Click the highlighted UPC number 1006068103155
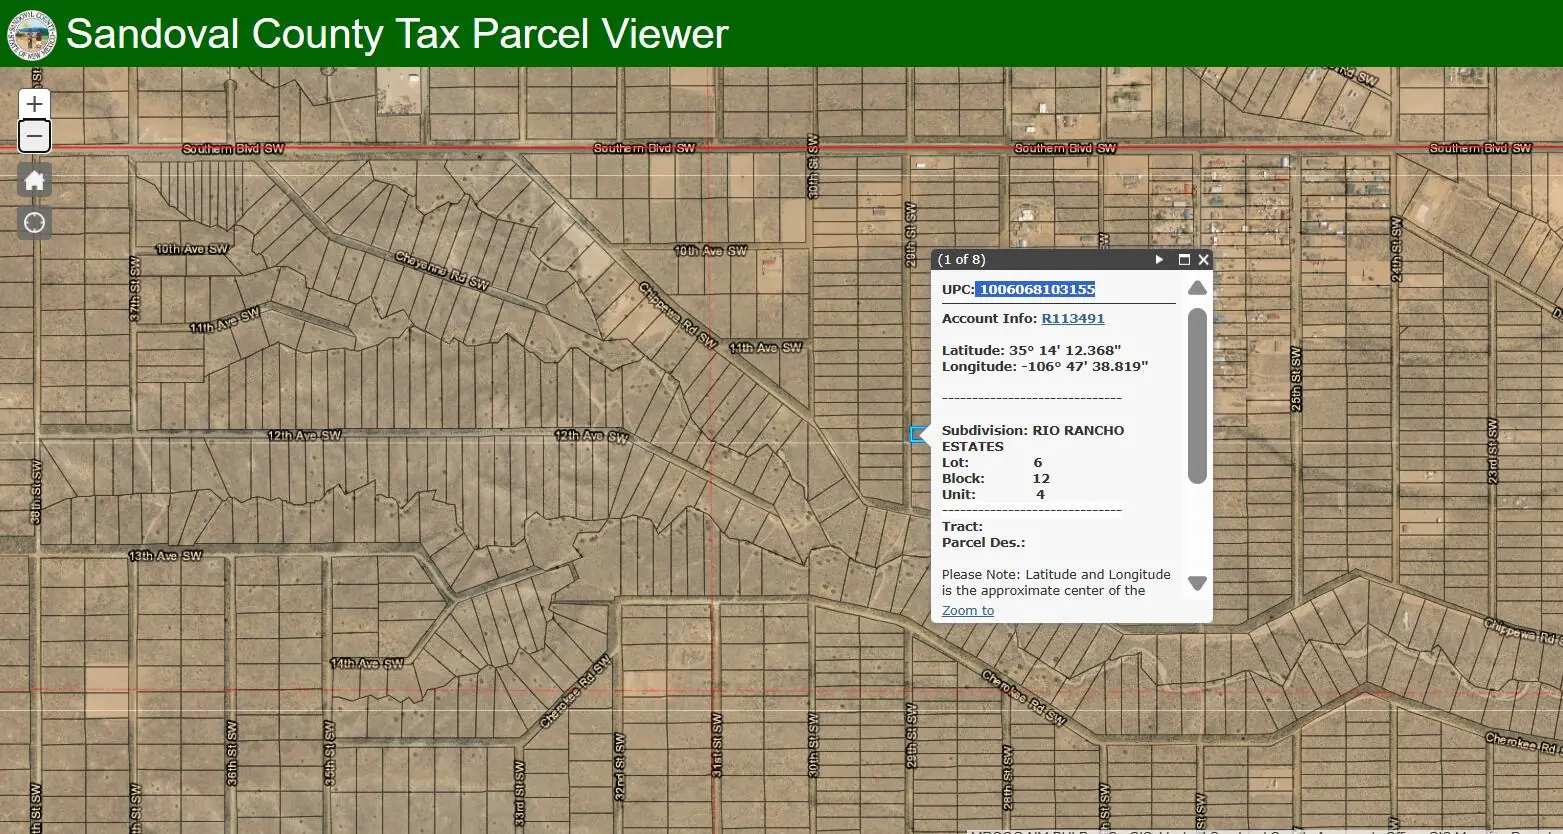The image size is (1563, 834). (1036, 290)
